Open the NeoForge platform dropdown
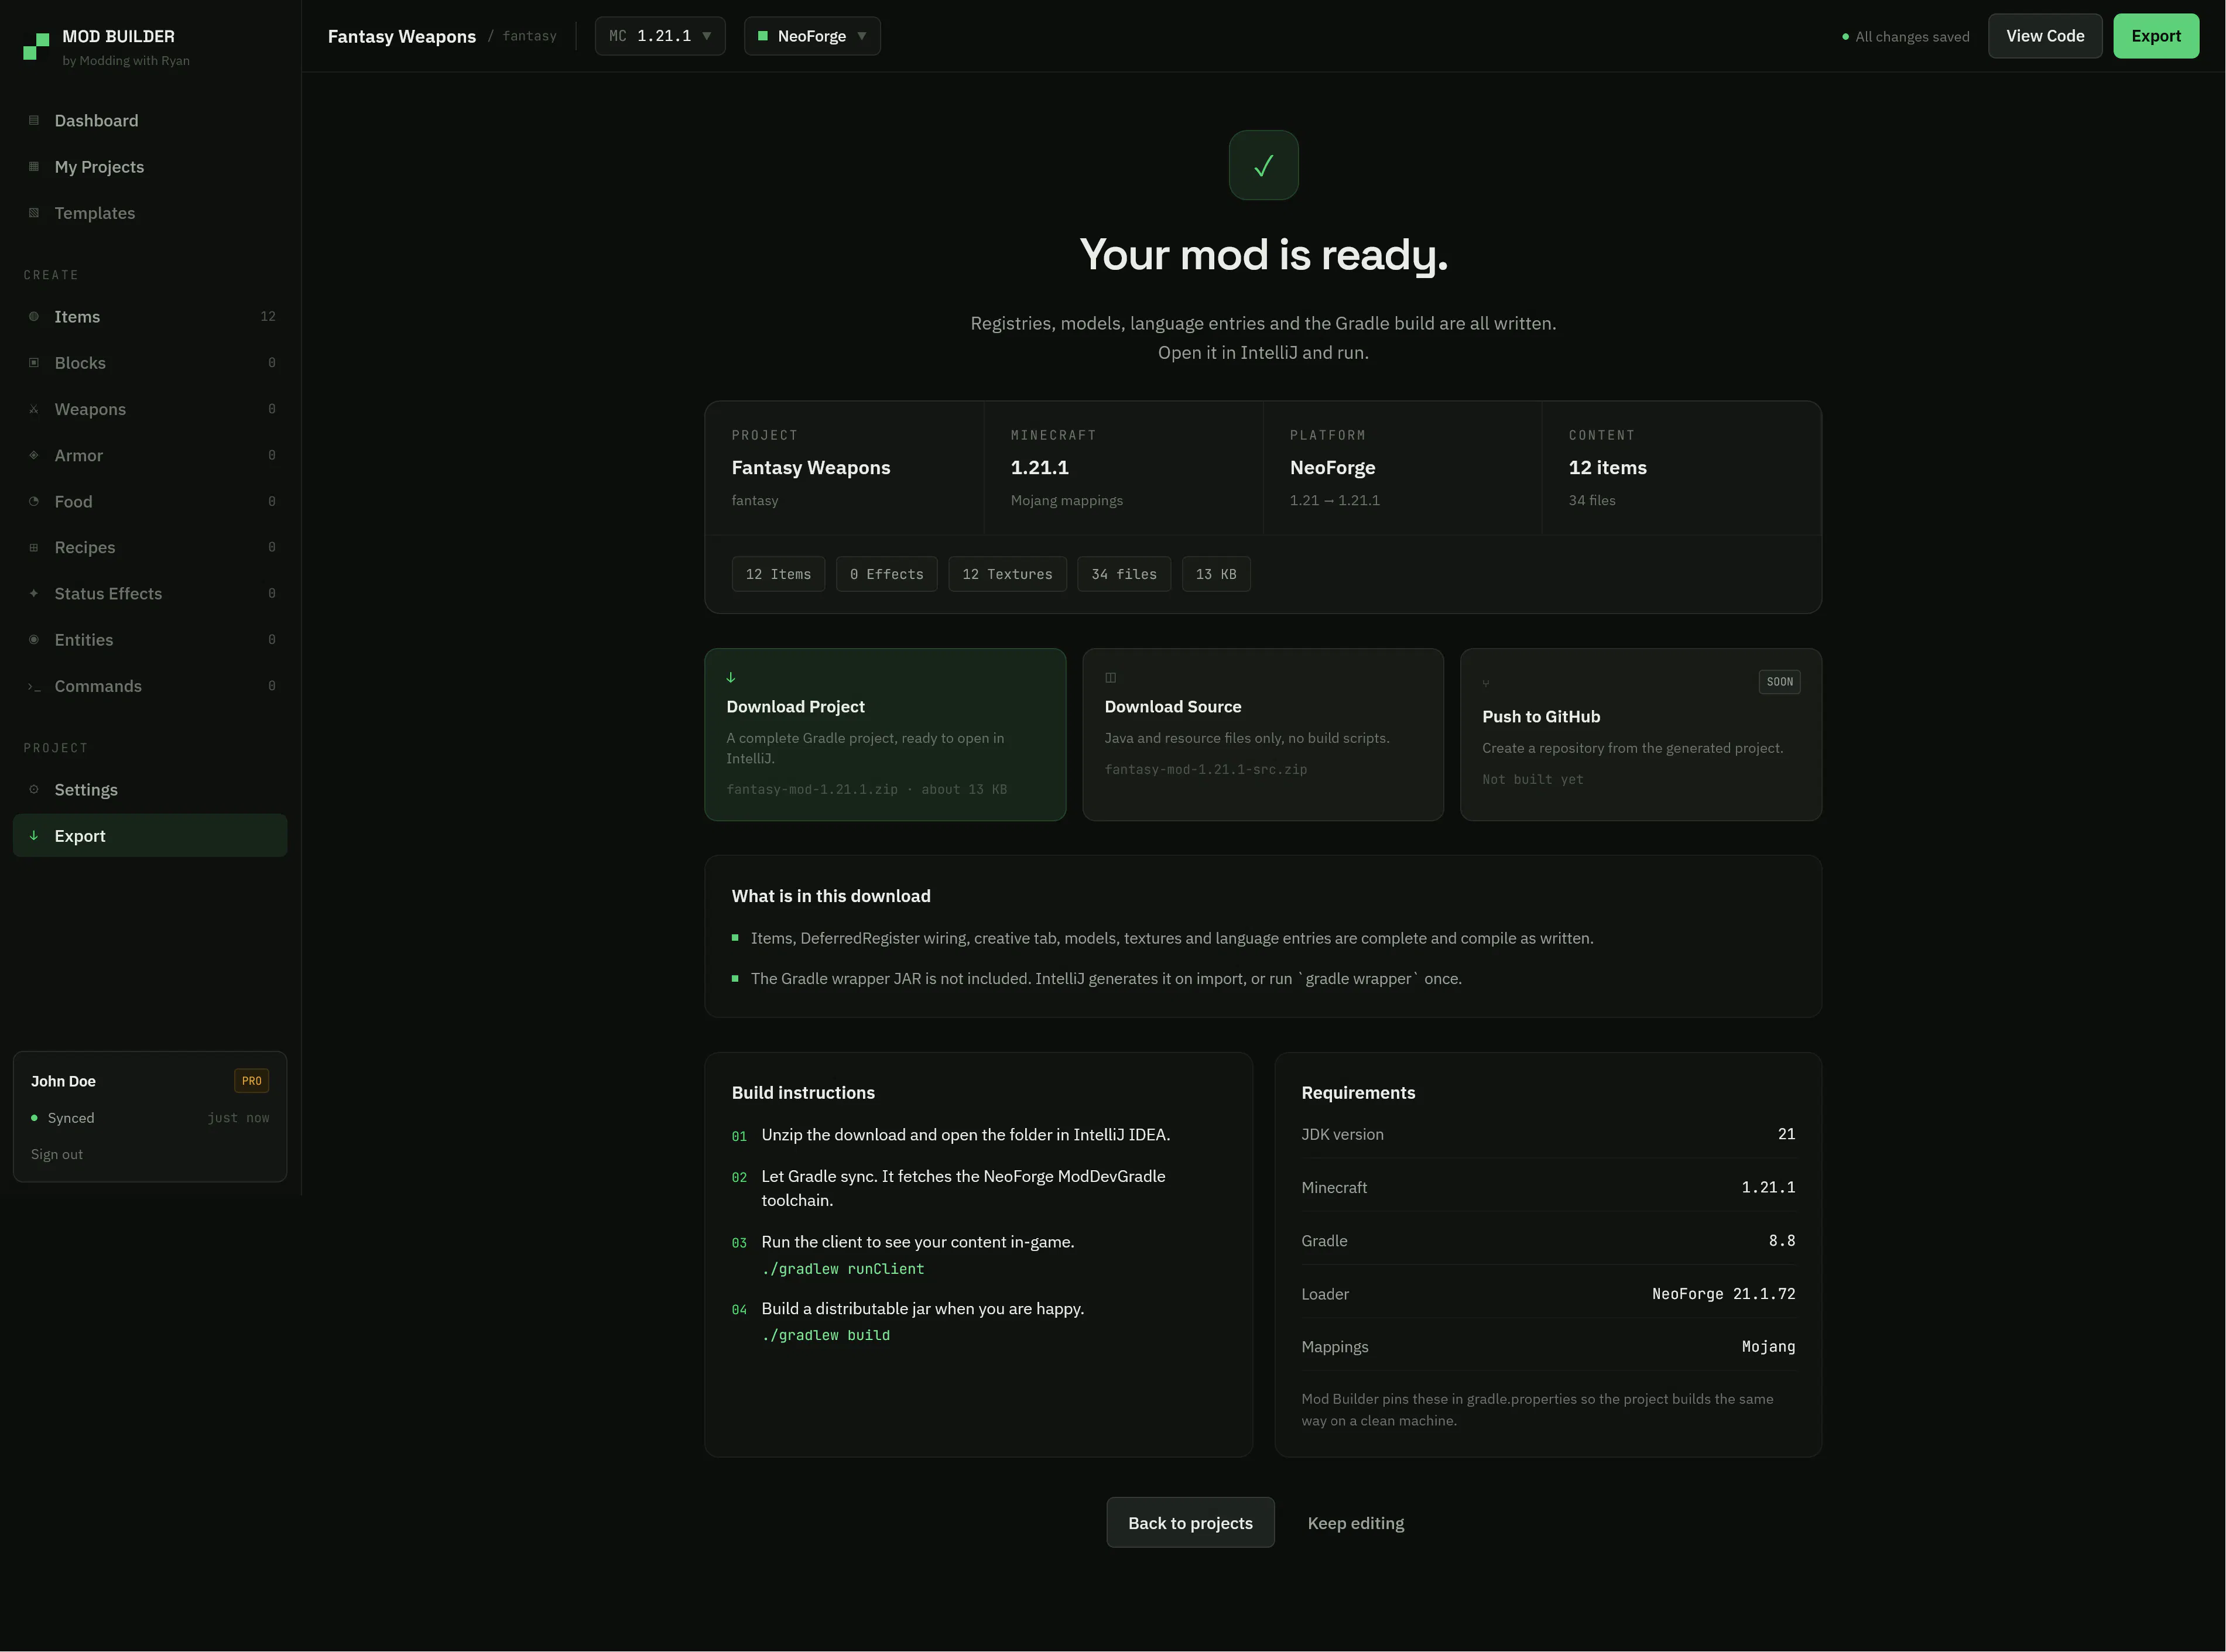Image resolution: width=2226 pixels, height=1652 pixels. point(812,36)
